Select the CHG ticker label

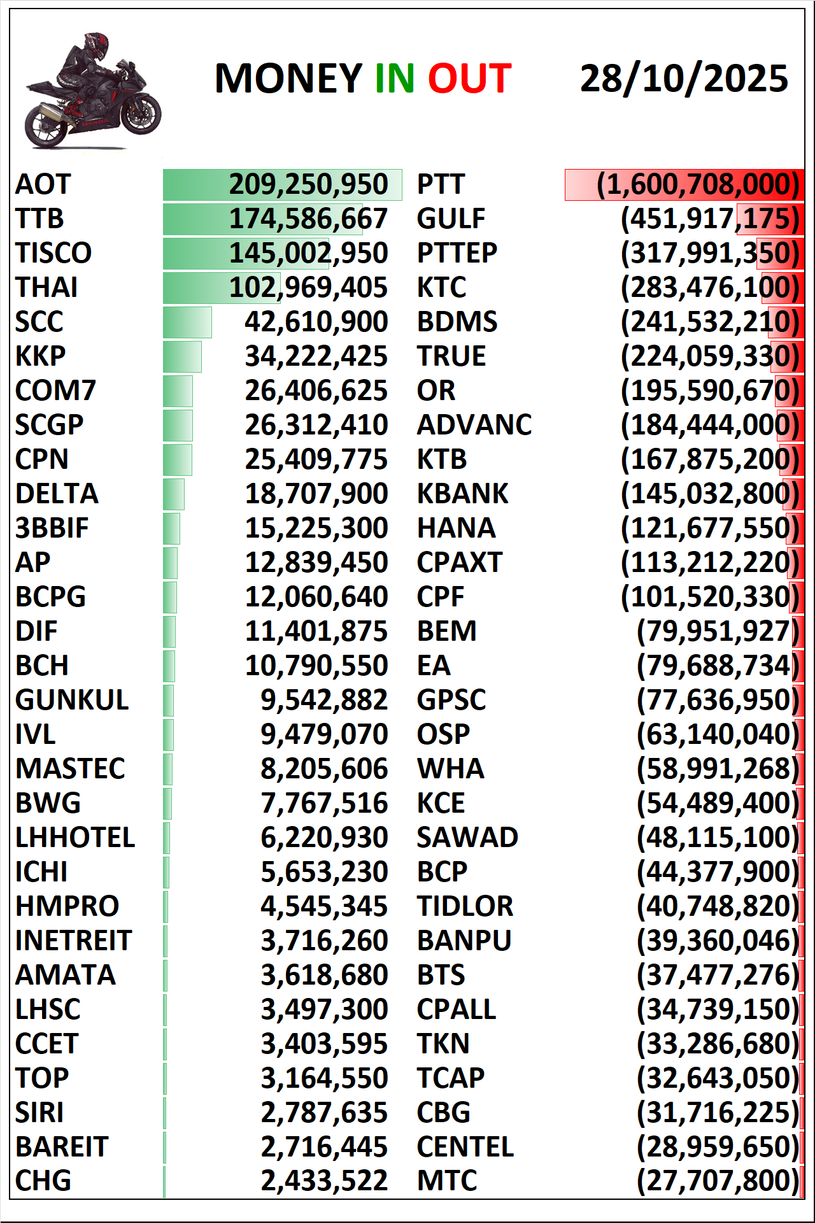(43, 1181)
